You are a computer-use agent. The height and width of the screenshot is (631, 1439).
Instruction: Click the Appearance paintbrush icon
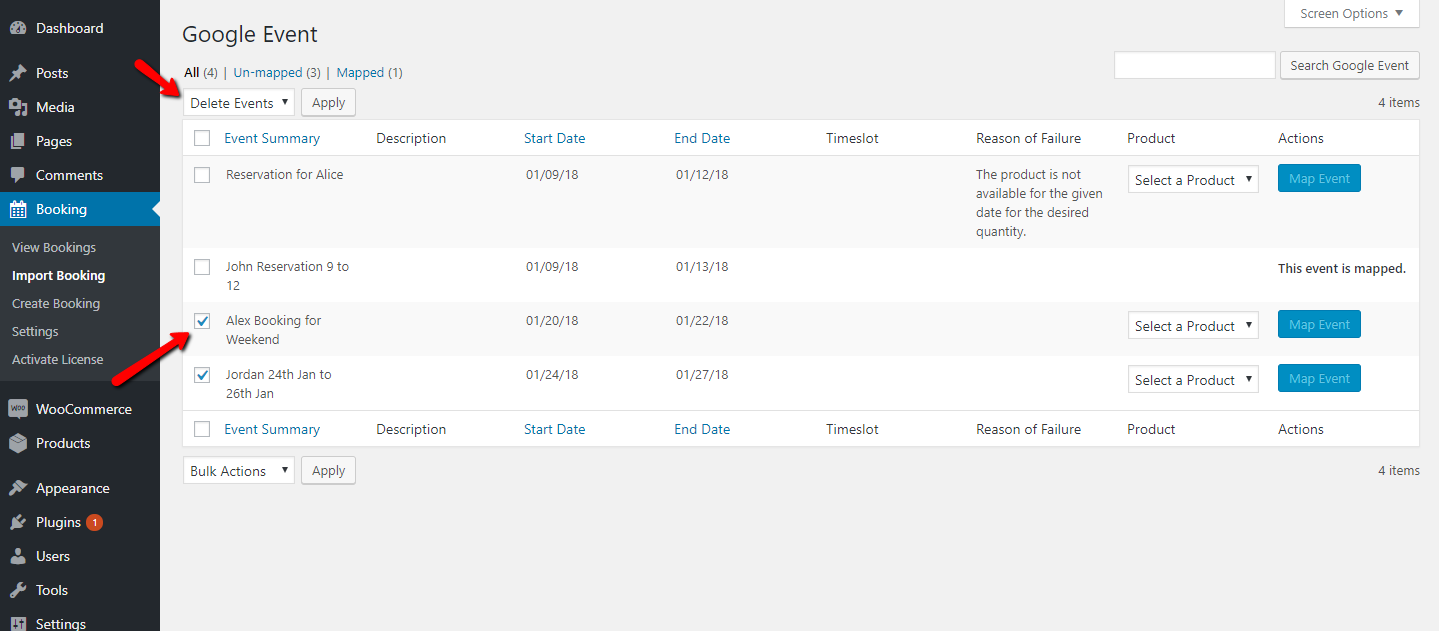(x=18, y=488)
